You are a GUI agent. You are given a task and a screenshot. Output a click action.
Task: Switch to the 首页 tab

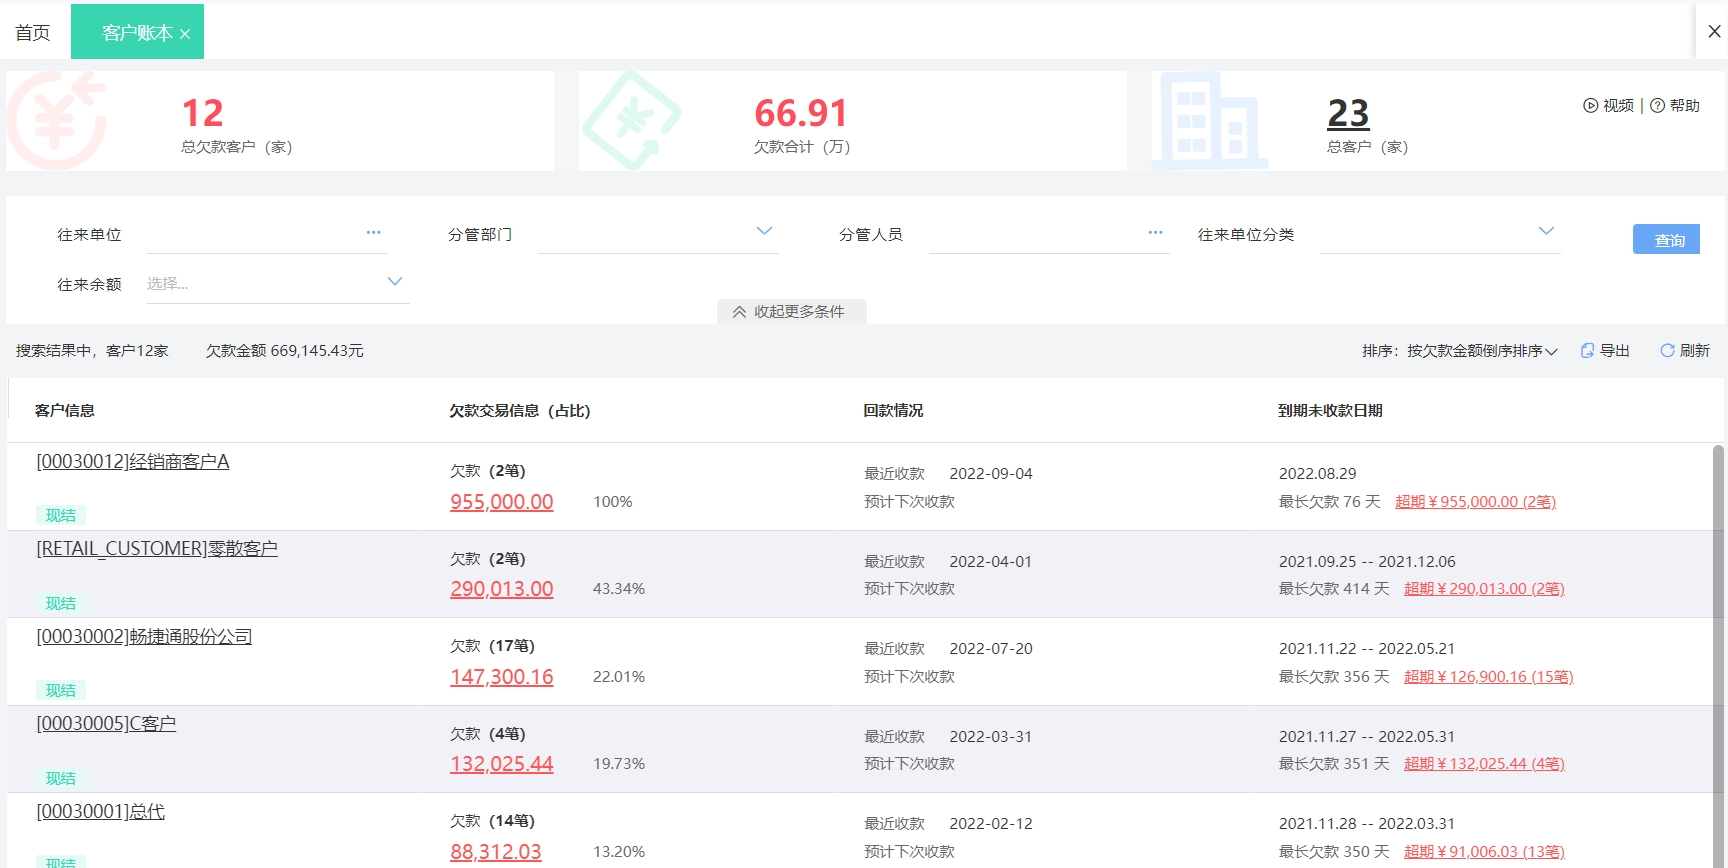[33, 33]
